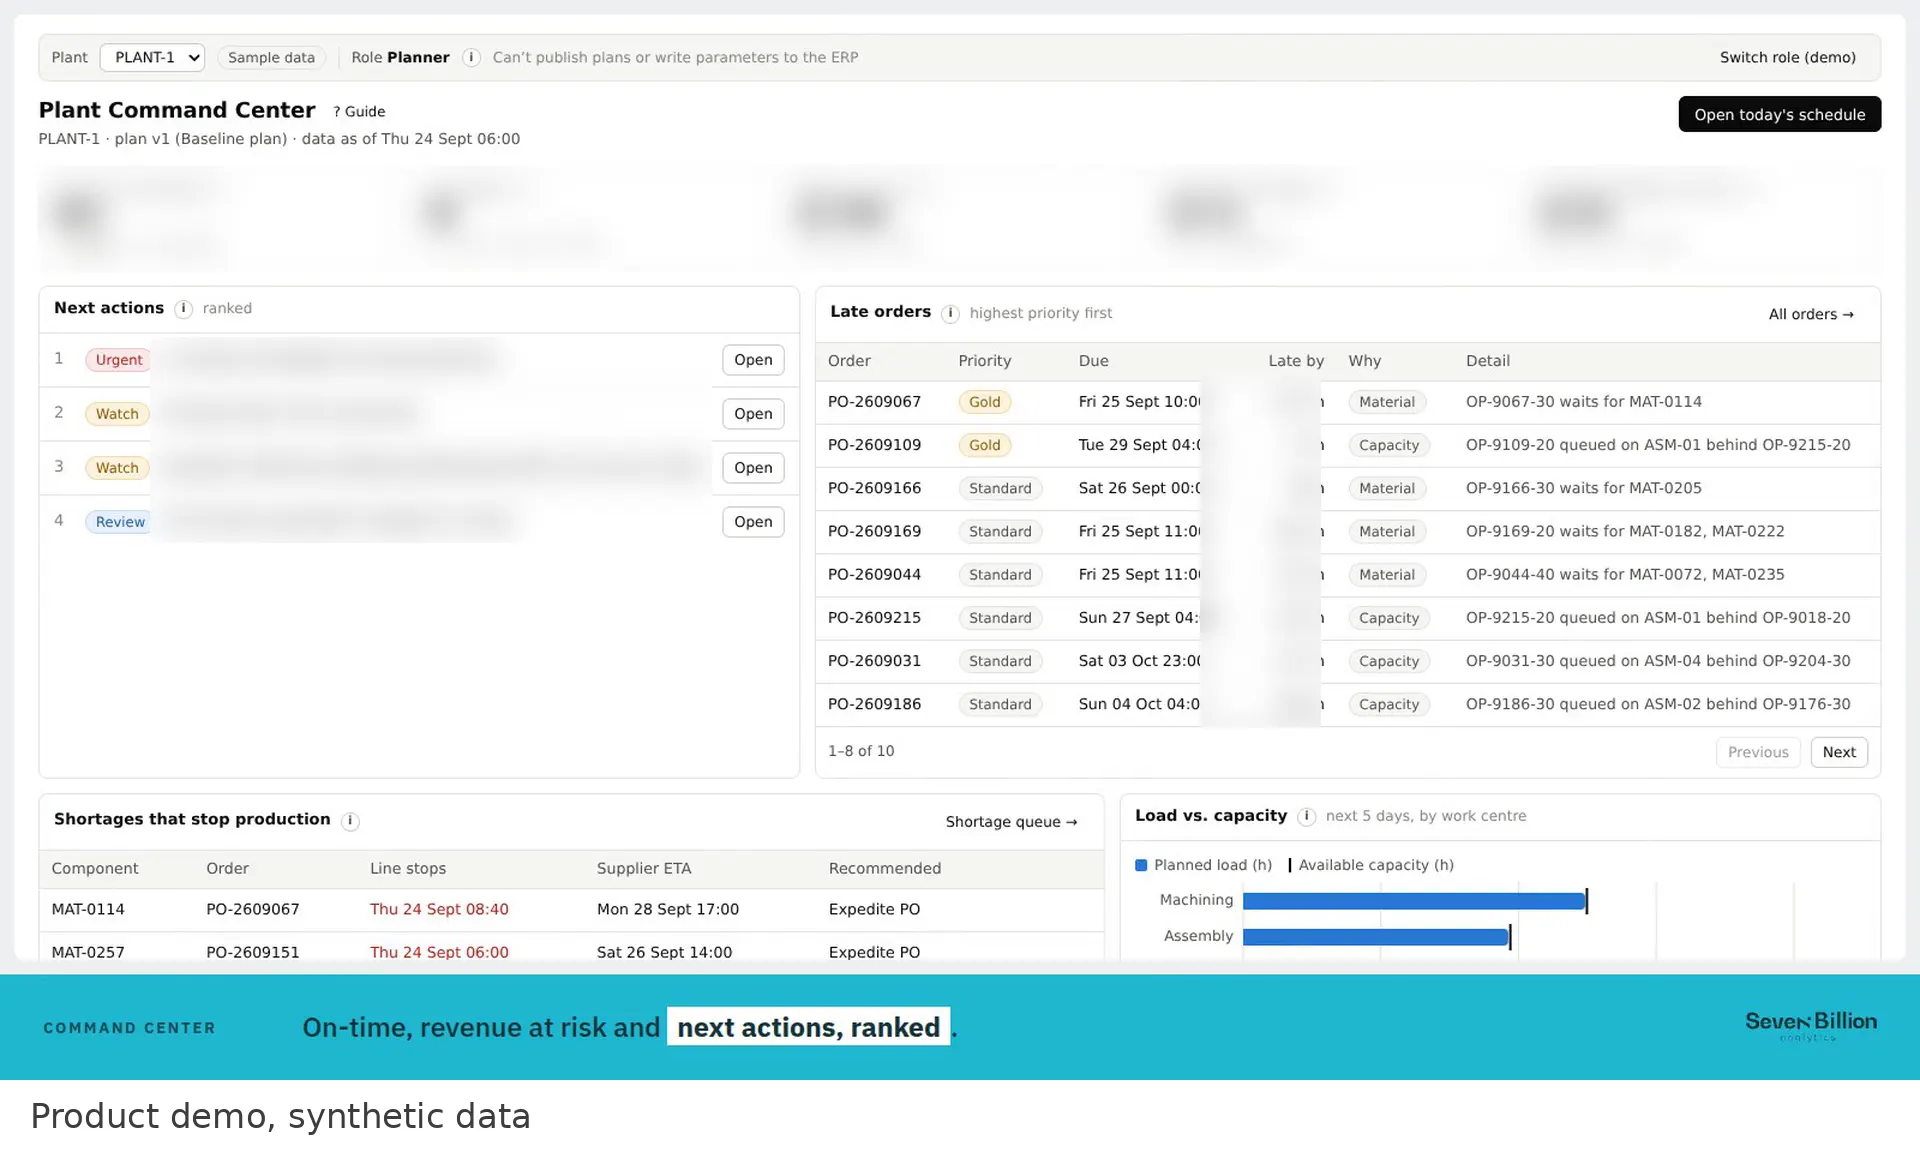Click the Load vs. capacity info icon
Screen dimensions: 1920x1150
(x=1306, y=816)
